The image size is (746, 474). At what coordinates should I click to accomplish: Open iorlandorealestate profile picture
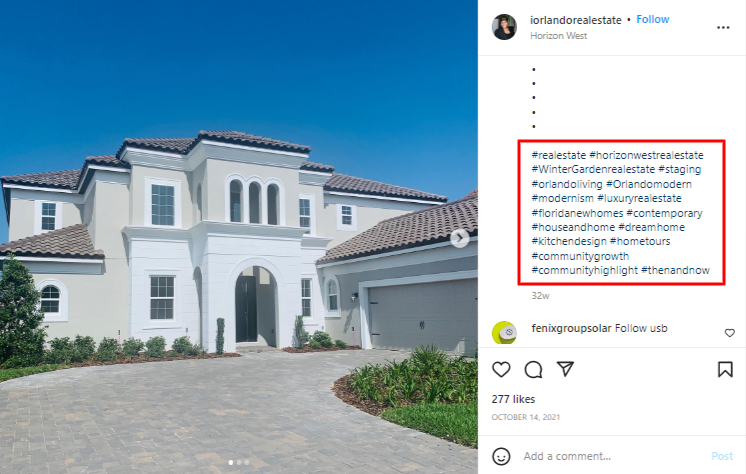tap(504, 27)
